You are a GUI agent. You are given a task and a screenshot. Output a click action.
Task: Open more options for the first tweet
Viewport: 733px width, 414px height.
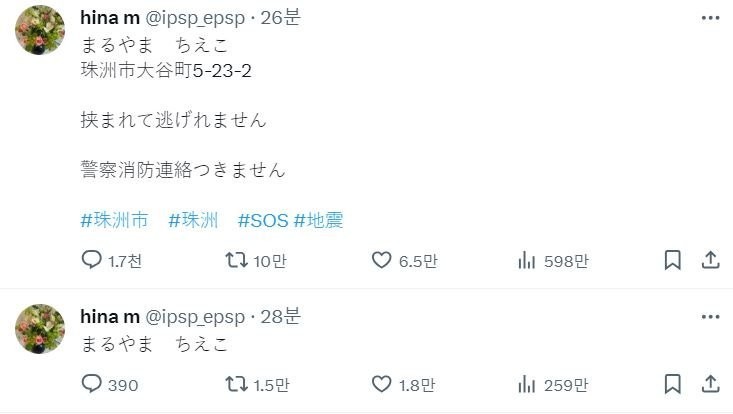pyautogui.click(x=710, y=17)
